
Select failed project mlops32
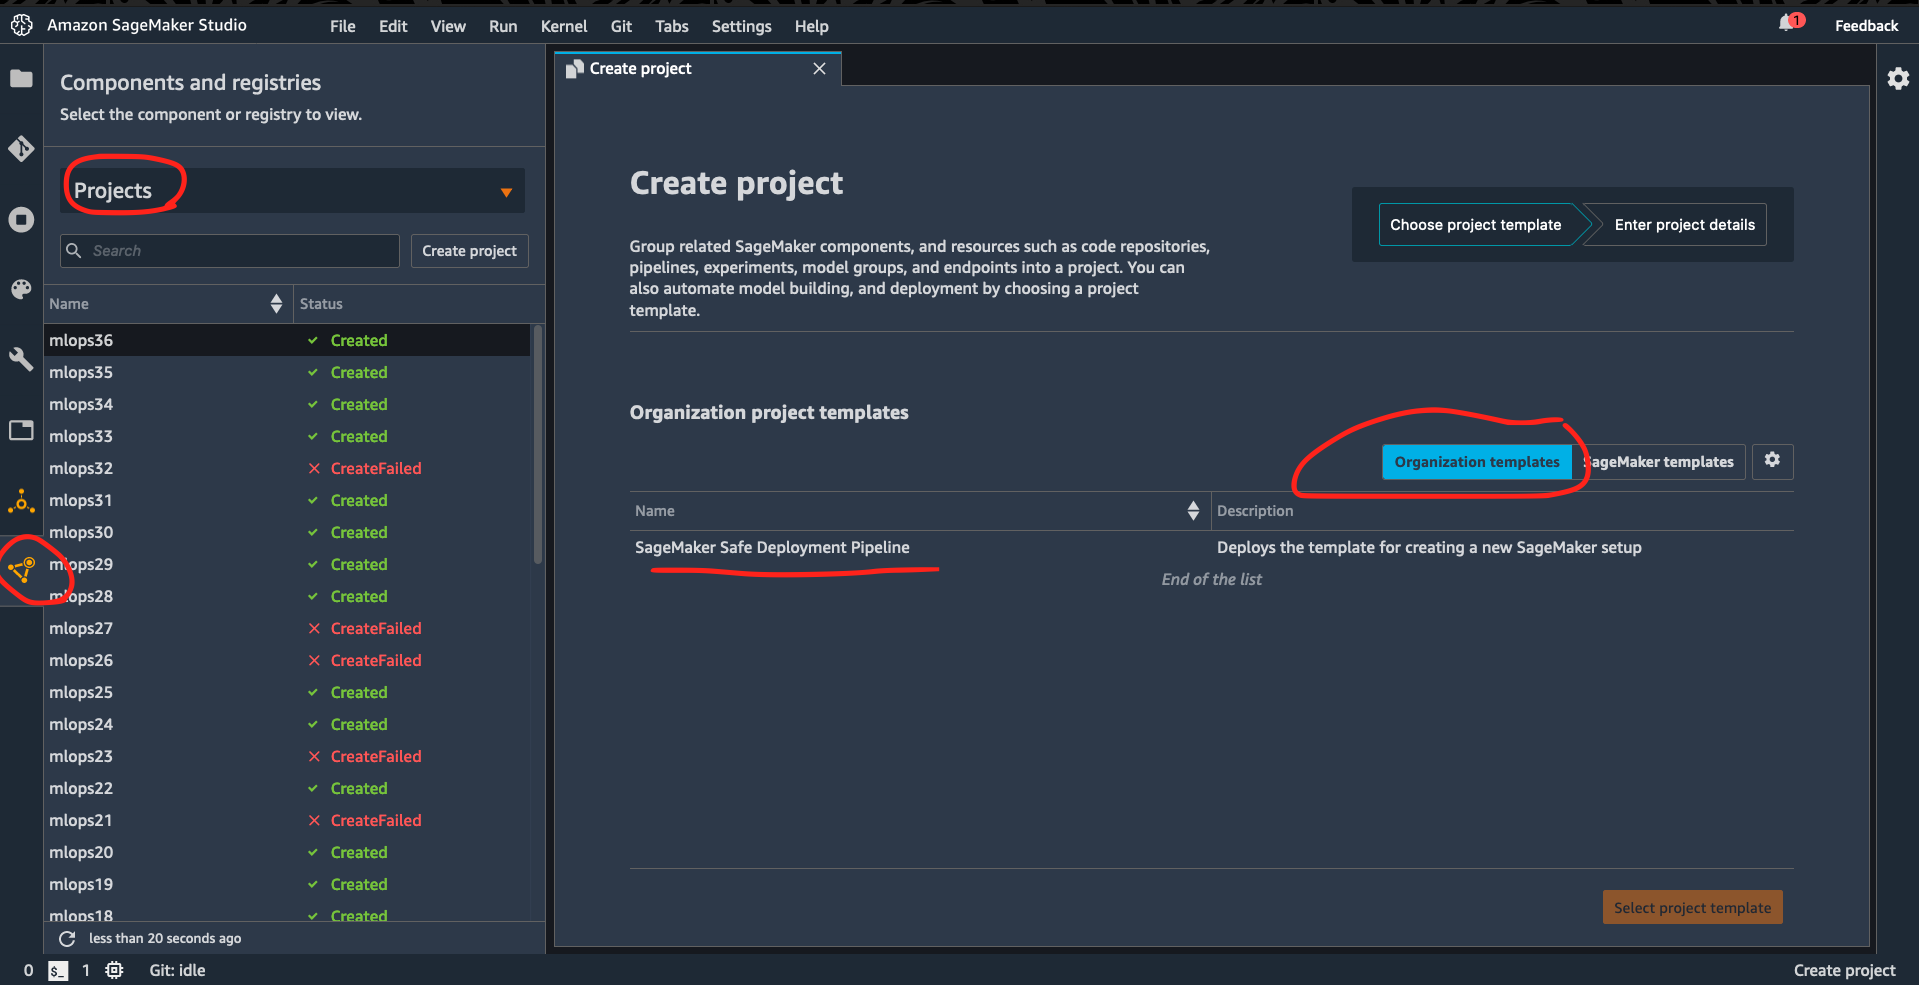pyautogui.click(x=287, y=468)
